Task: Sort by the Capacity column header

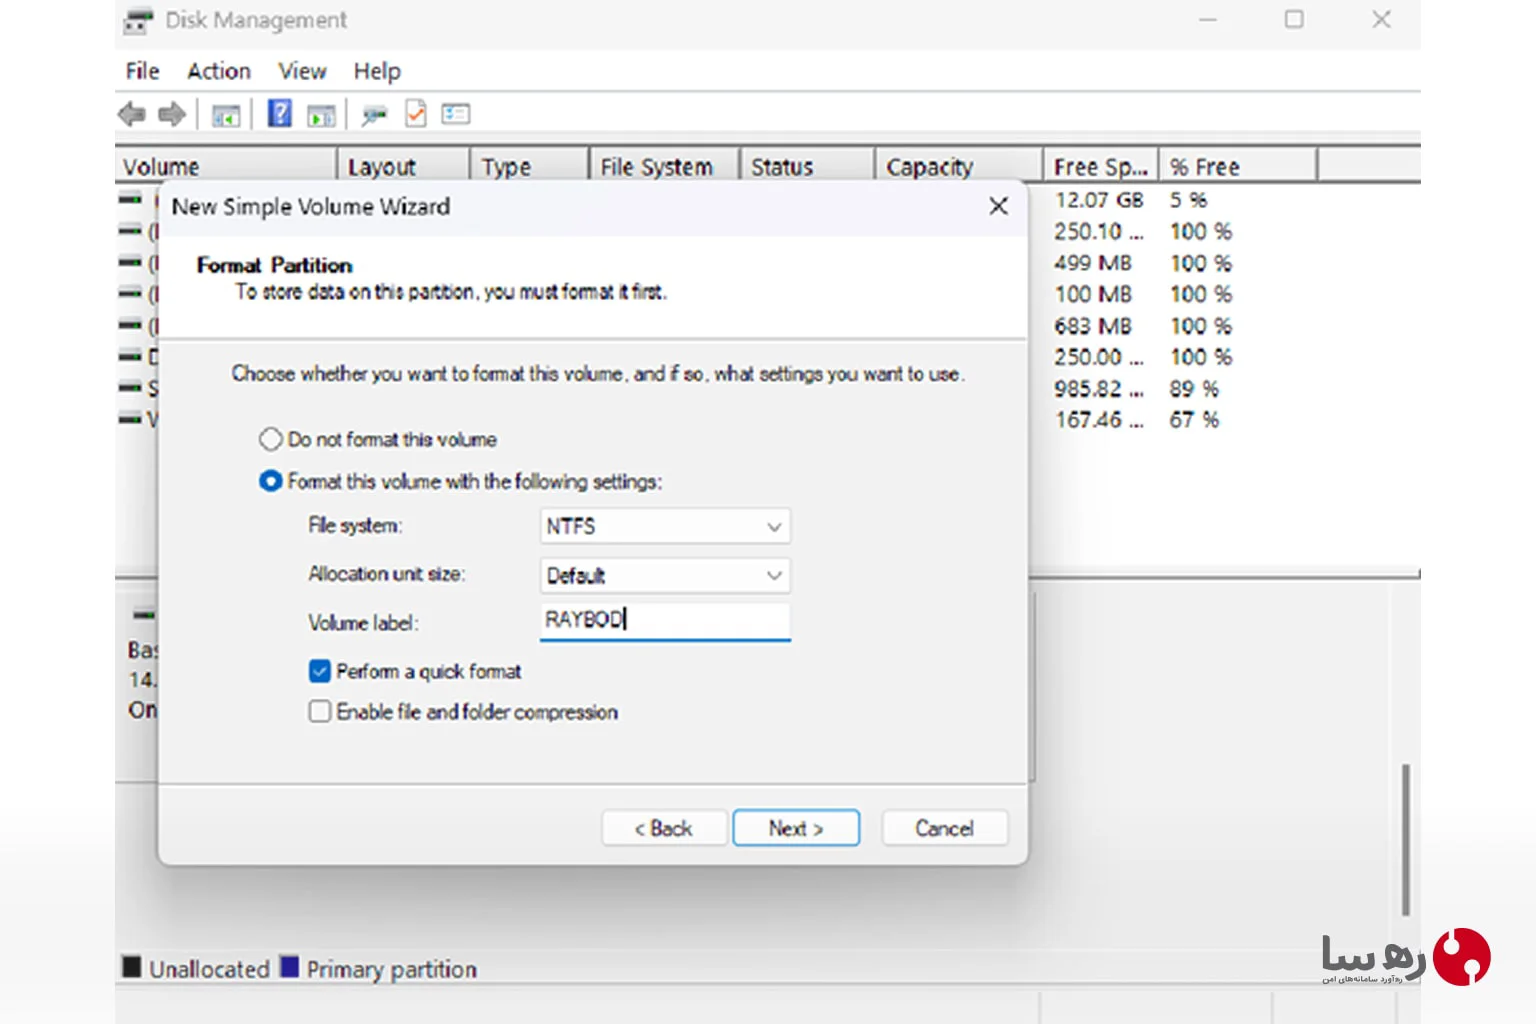Action: [960, 166]
